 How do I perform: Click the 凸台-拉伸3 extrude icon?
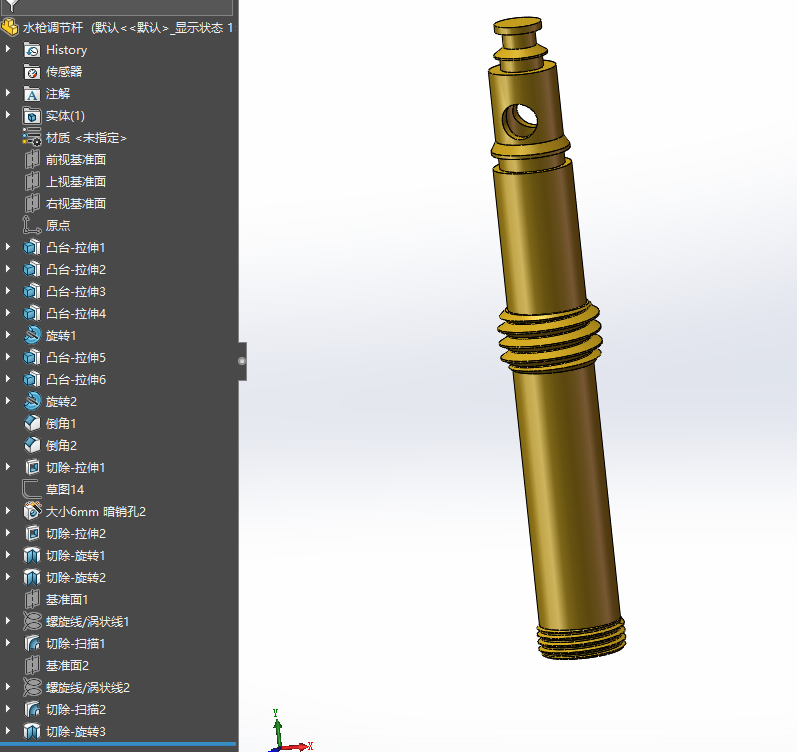[x=32, y=291]
